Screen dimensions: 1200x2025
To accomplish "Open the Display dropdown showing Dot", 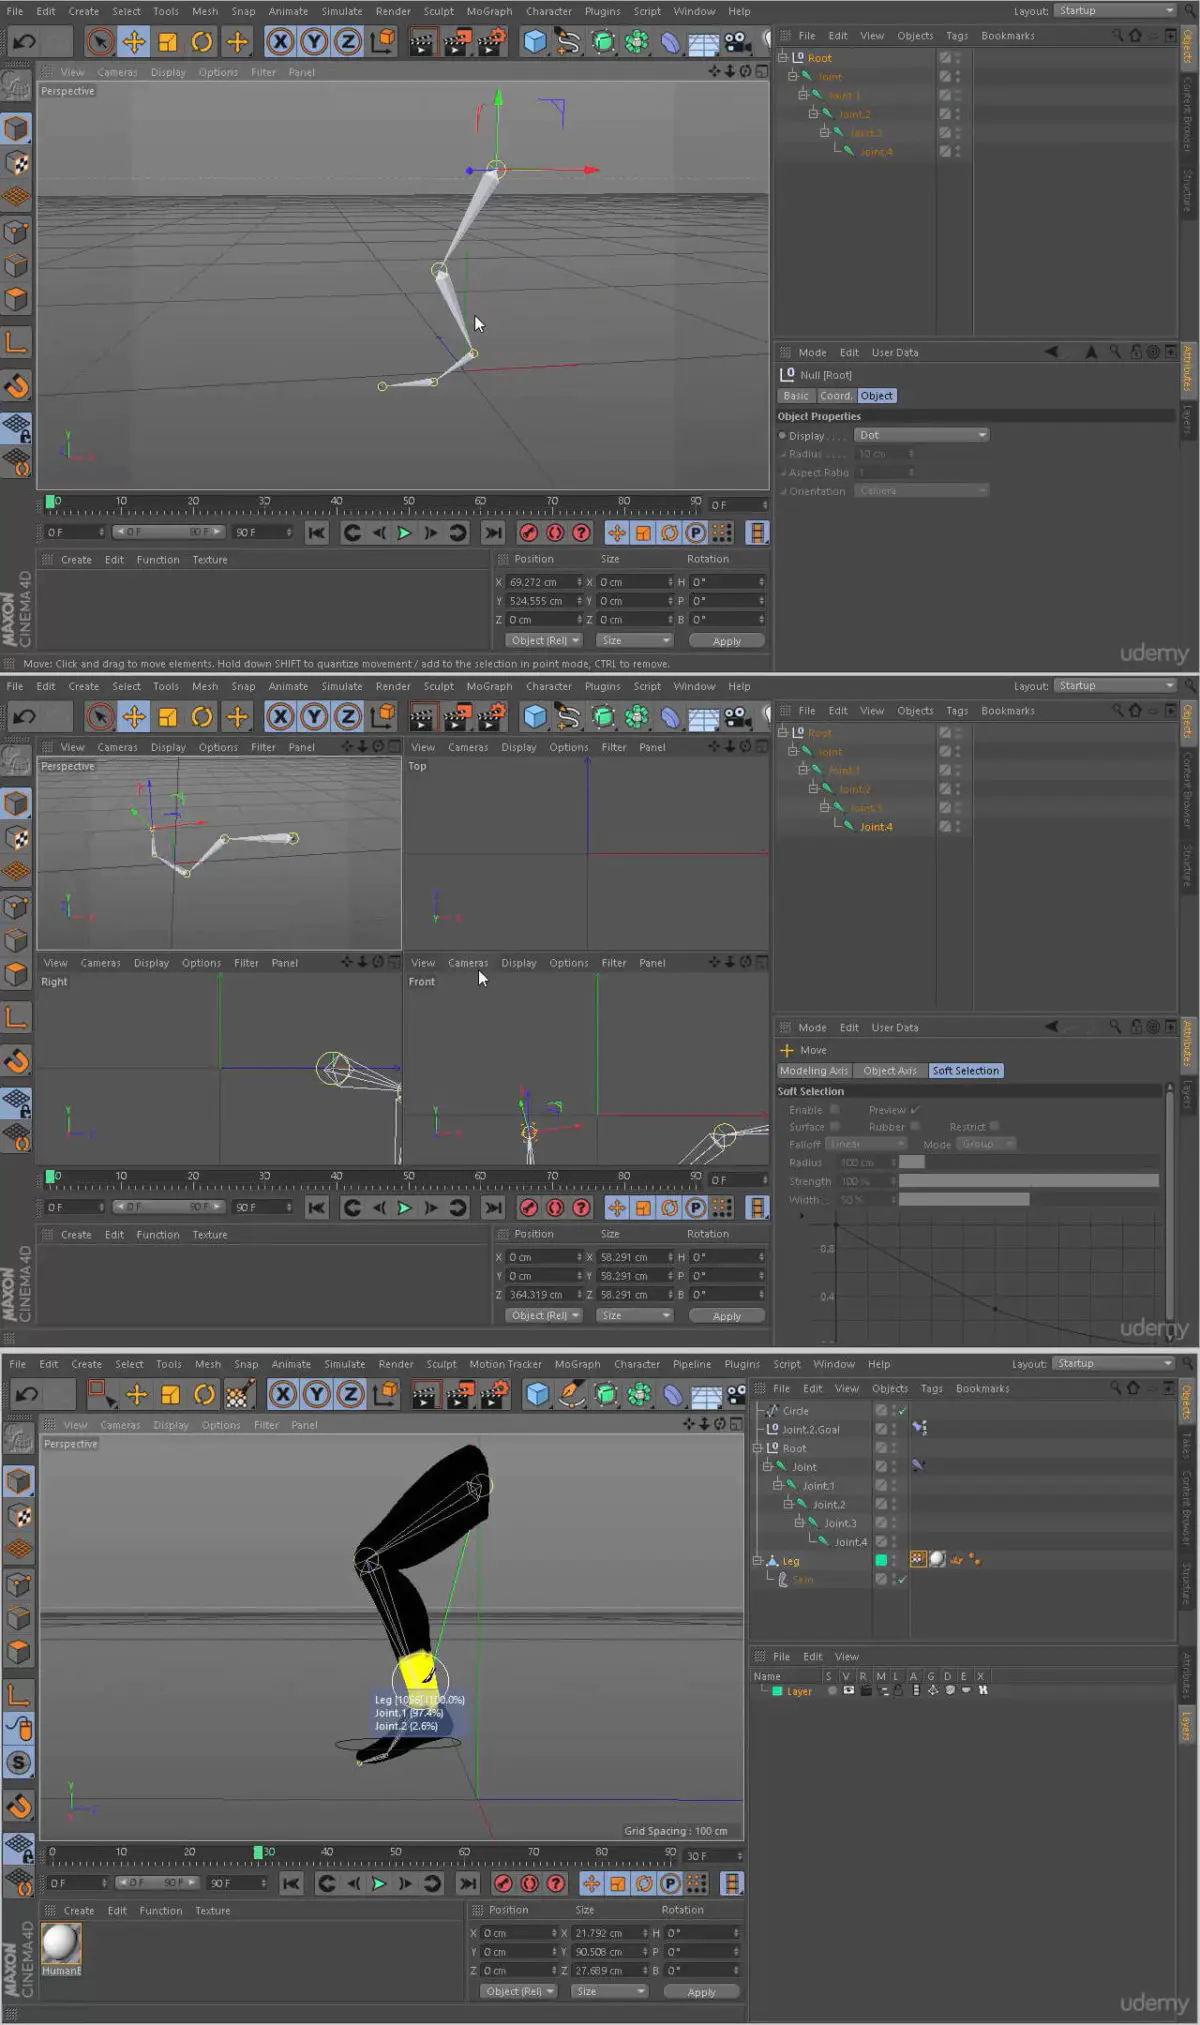I will 921,435.
